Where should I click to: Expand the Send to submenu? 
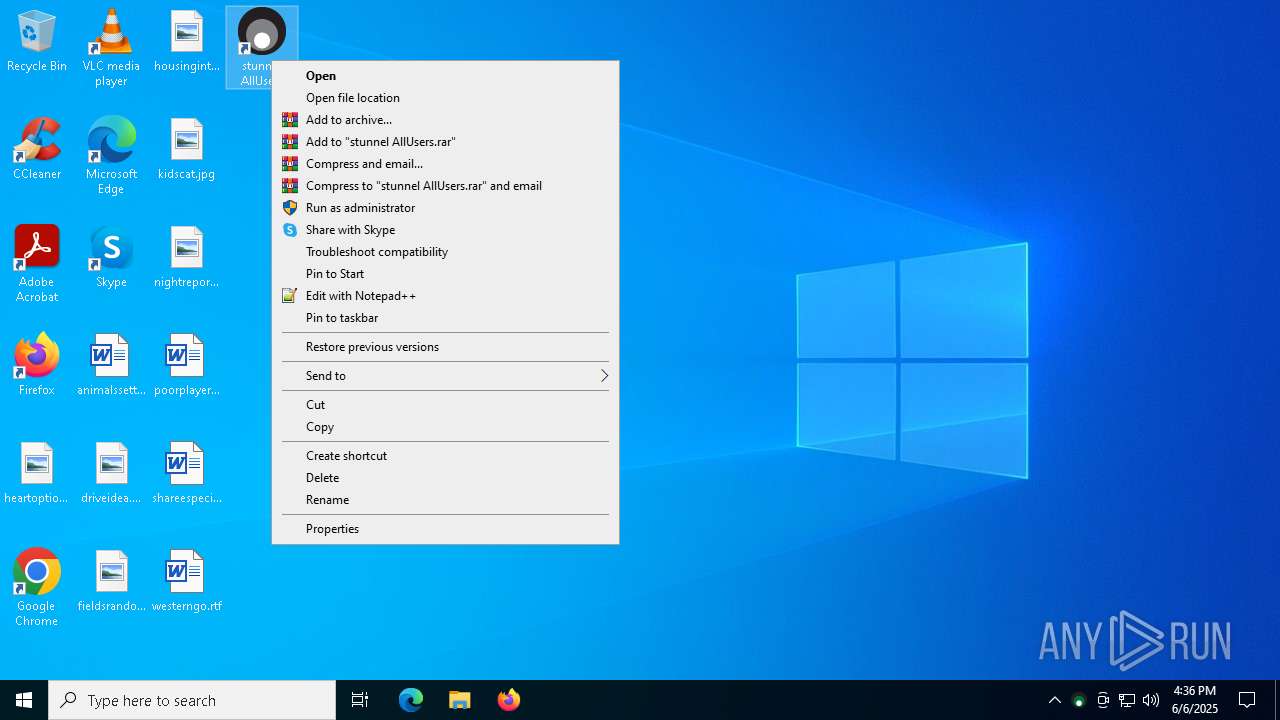pos(445,376)
